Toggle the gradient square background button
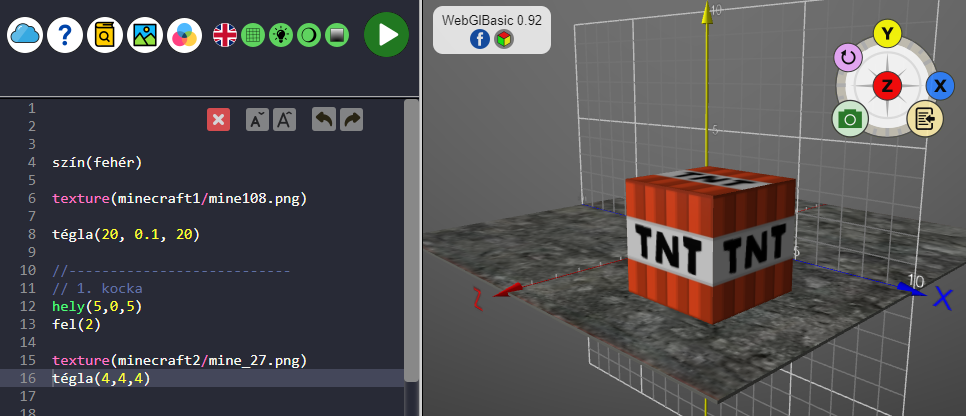The image size is (966, 416). [337, 35]
